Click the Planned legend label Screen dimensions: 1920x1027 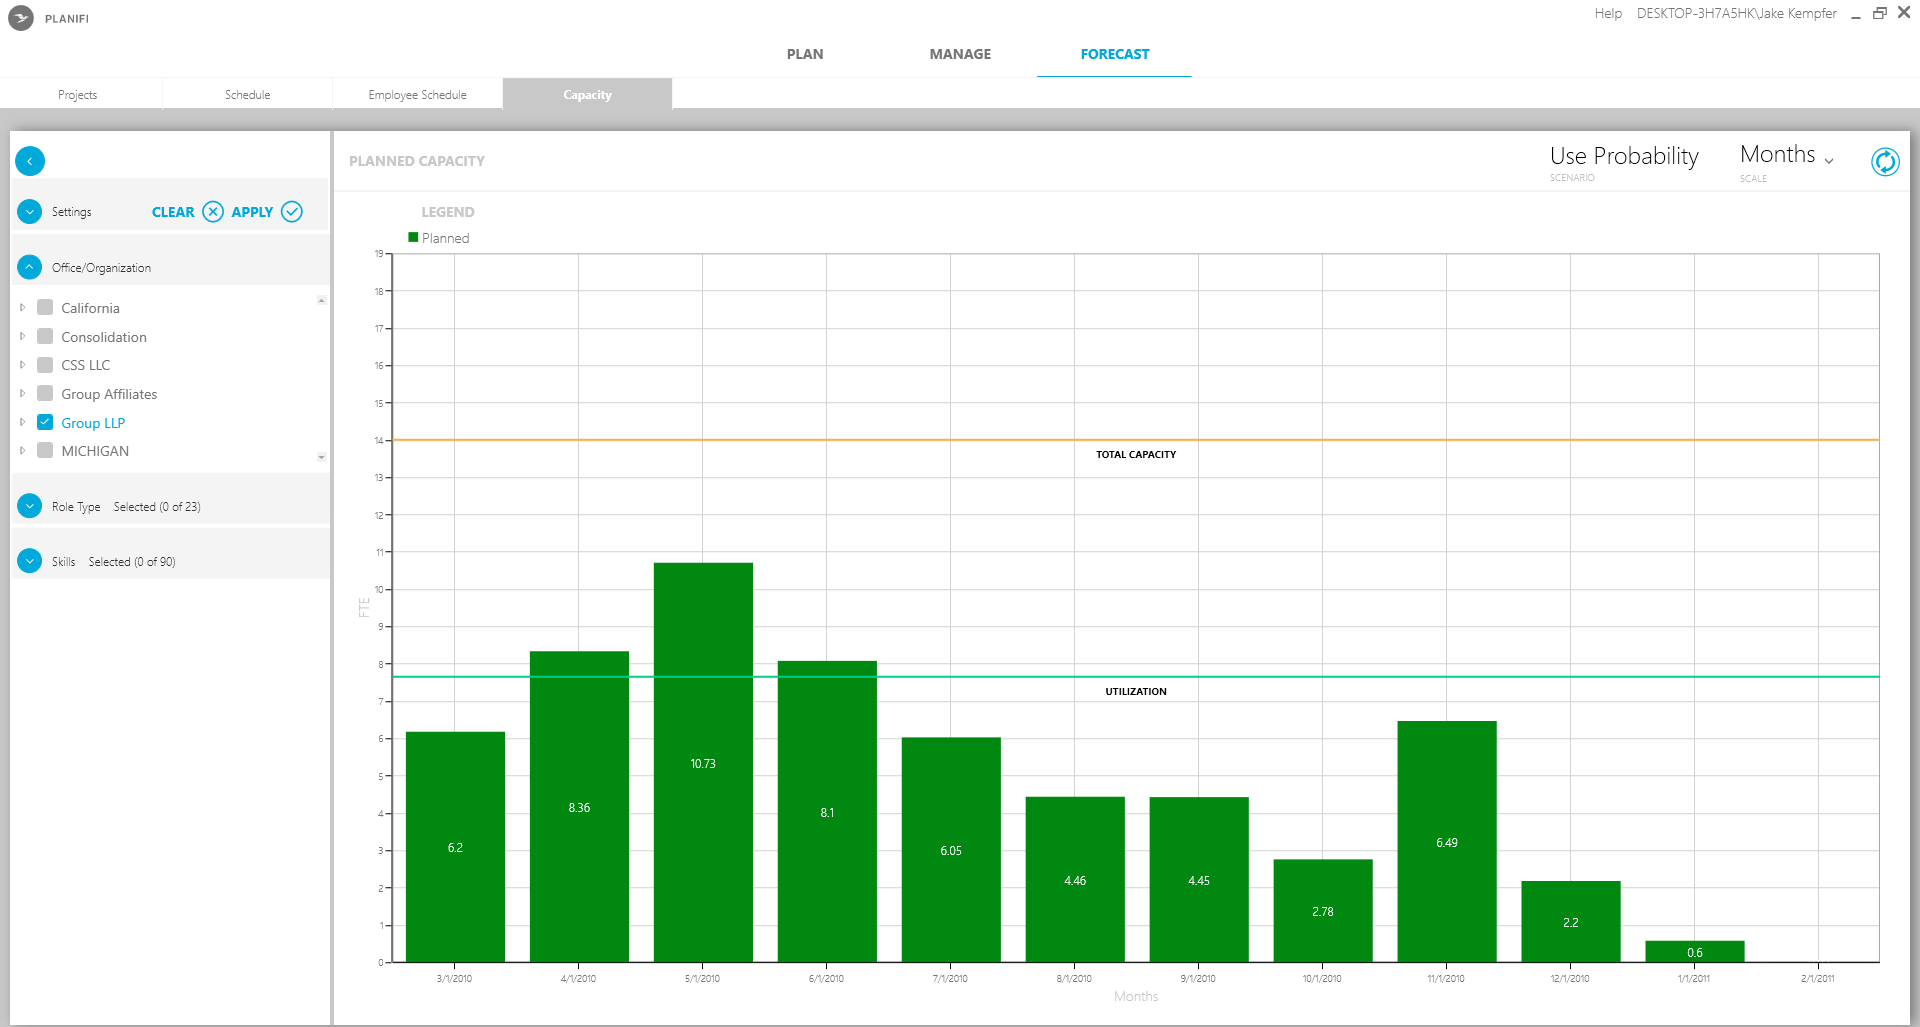(x=446, y=238)
